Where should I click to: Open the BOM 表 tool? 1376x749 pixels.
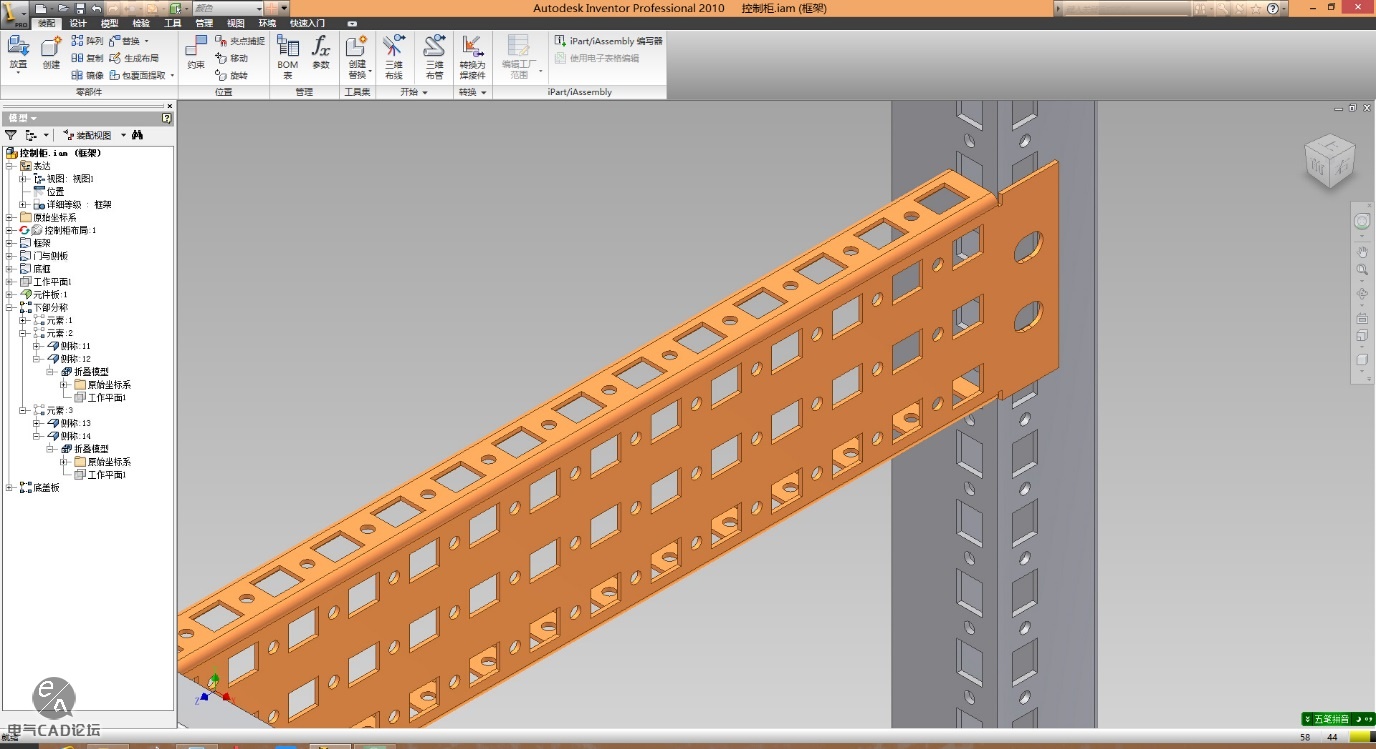288,57
